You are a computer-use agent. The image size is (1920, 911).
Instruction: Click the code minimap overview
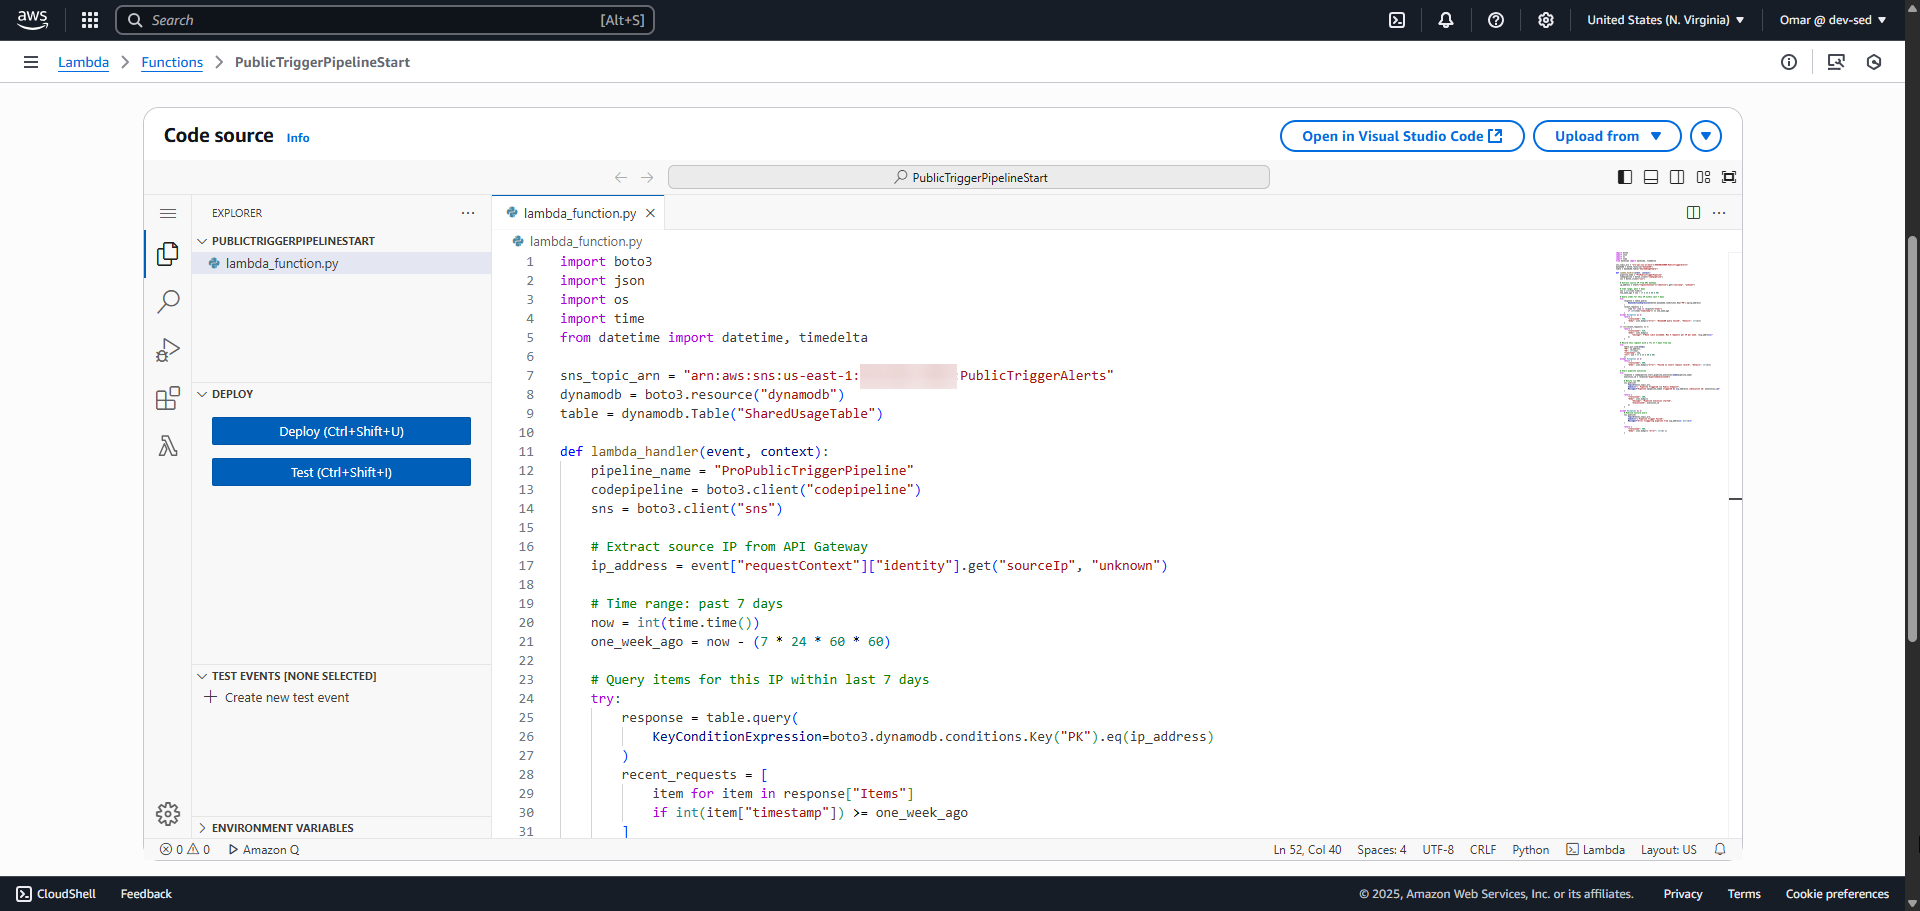point(1670,343)
